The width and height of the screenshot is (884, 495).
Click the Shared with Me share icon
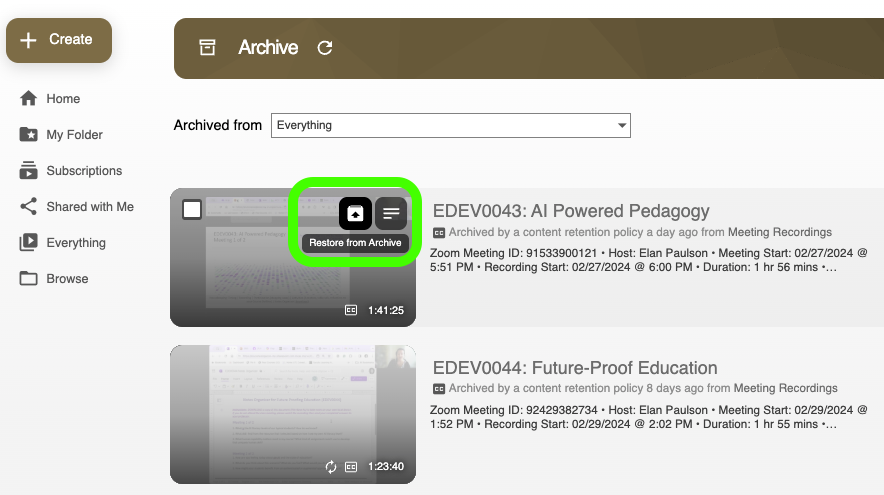tap(28, 206)
